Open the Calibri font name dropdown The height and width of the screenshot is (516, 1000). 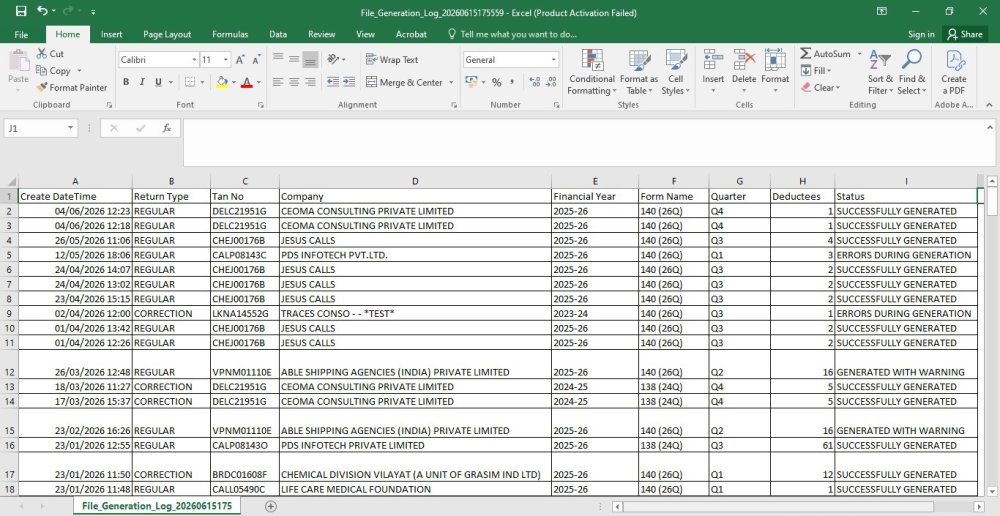tap(194, 60)
